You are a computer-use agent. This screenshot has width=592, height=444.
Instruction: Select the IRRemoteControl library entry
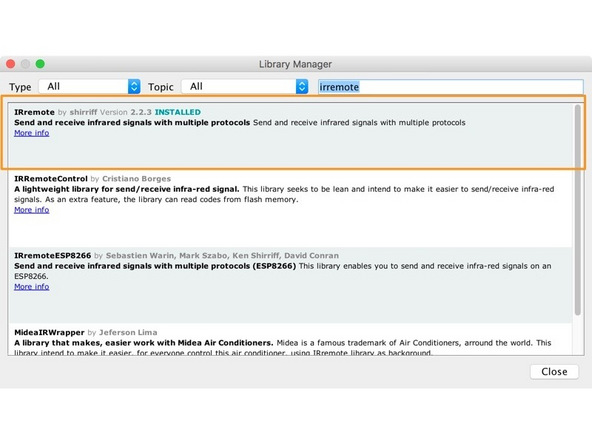[x=290, y=208]
